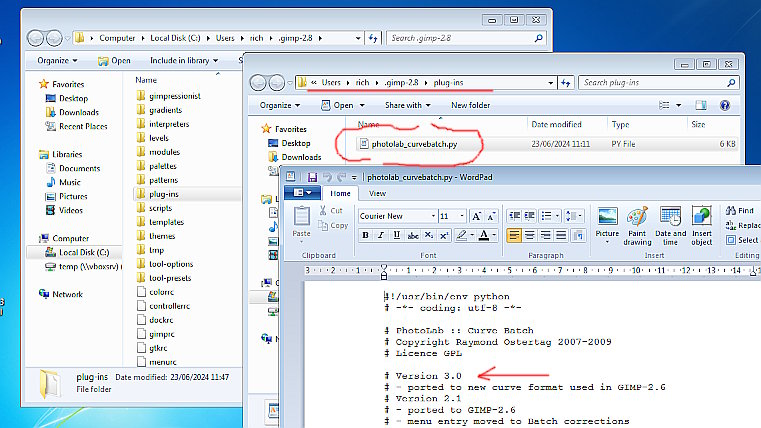This screenshot has width=761, height=428.
Task: Click the first-line indent marker on WordPad ruler
Action: point(384,267)
